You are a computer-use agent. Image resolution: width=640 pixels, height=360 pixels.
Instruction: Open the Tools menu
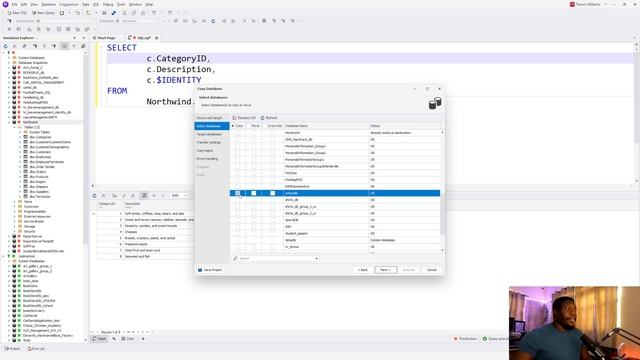tap(121, 4)
